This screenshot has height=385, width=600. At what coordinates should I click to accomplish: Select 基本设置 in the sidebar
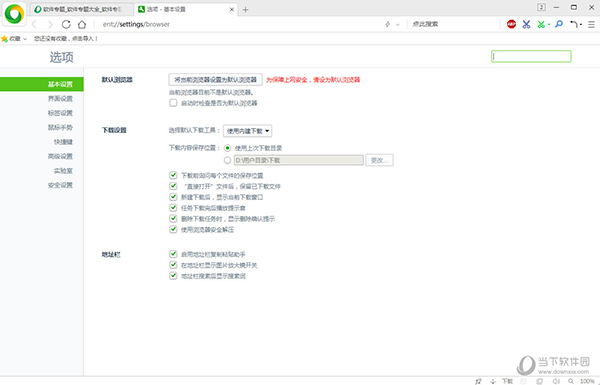pyautogui.click(x=42, y=84)
